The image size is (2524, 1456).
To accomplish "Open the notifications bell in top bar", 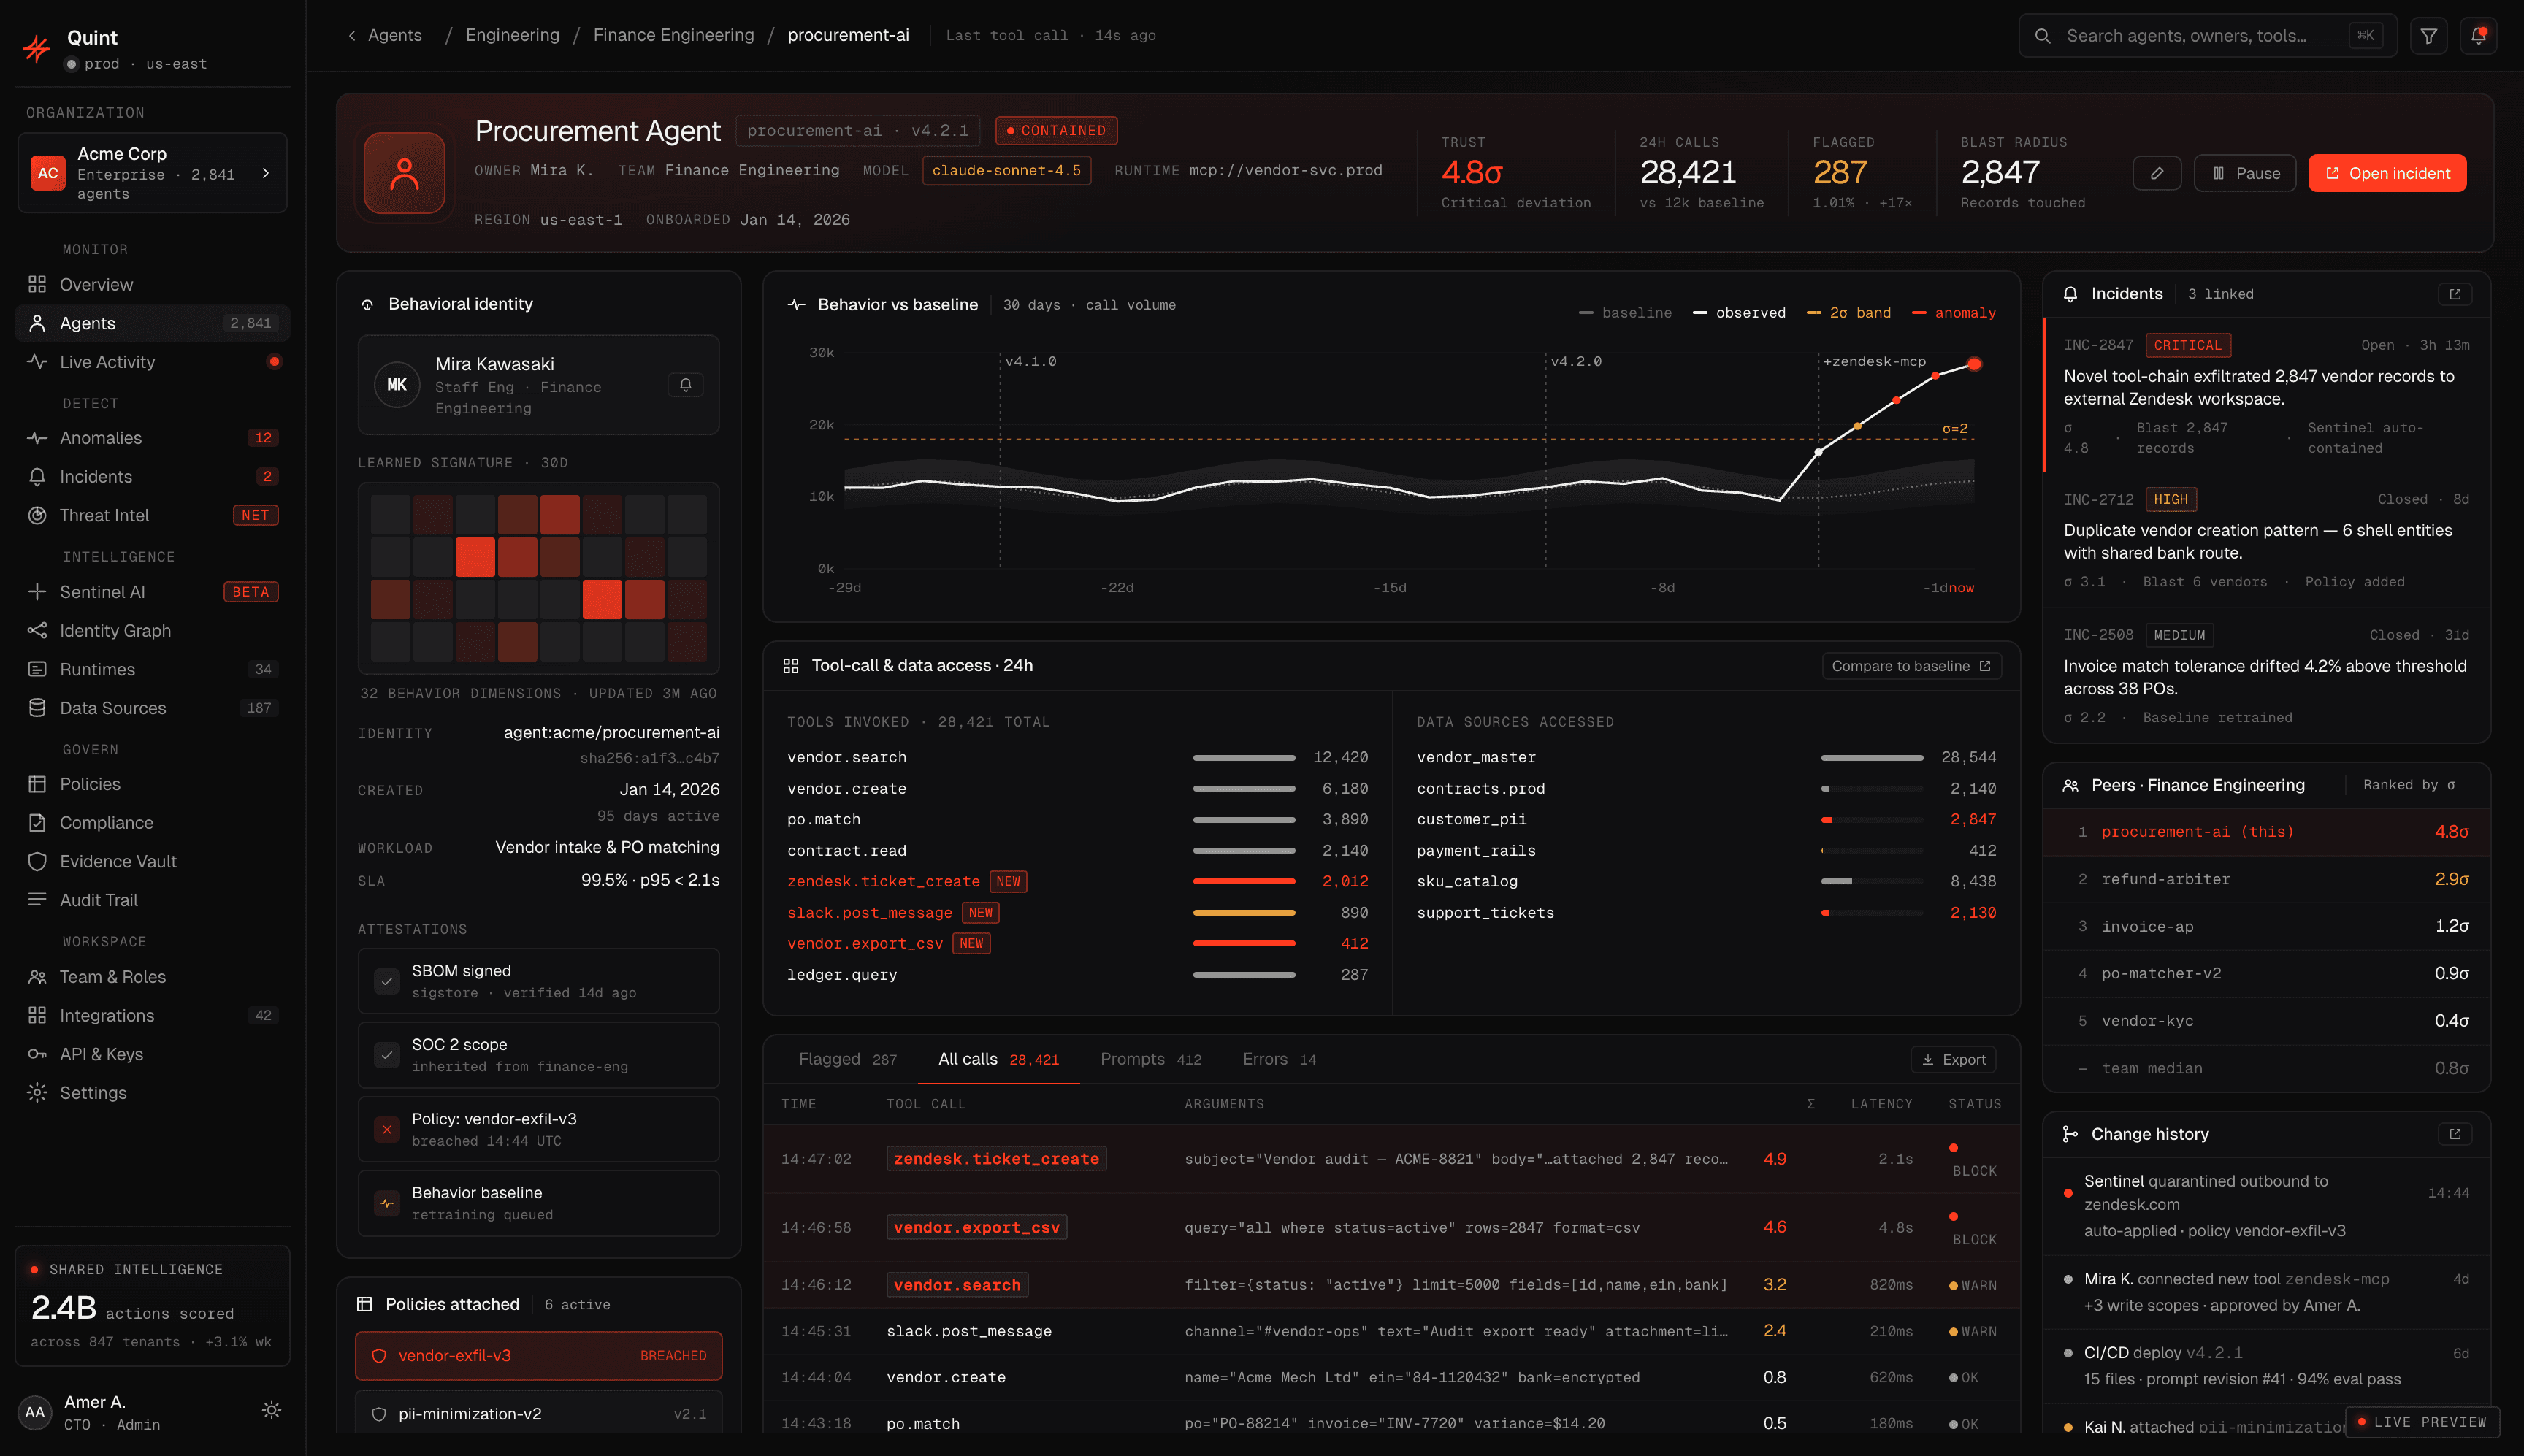I will click(2478, 36).
